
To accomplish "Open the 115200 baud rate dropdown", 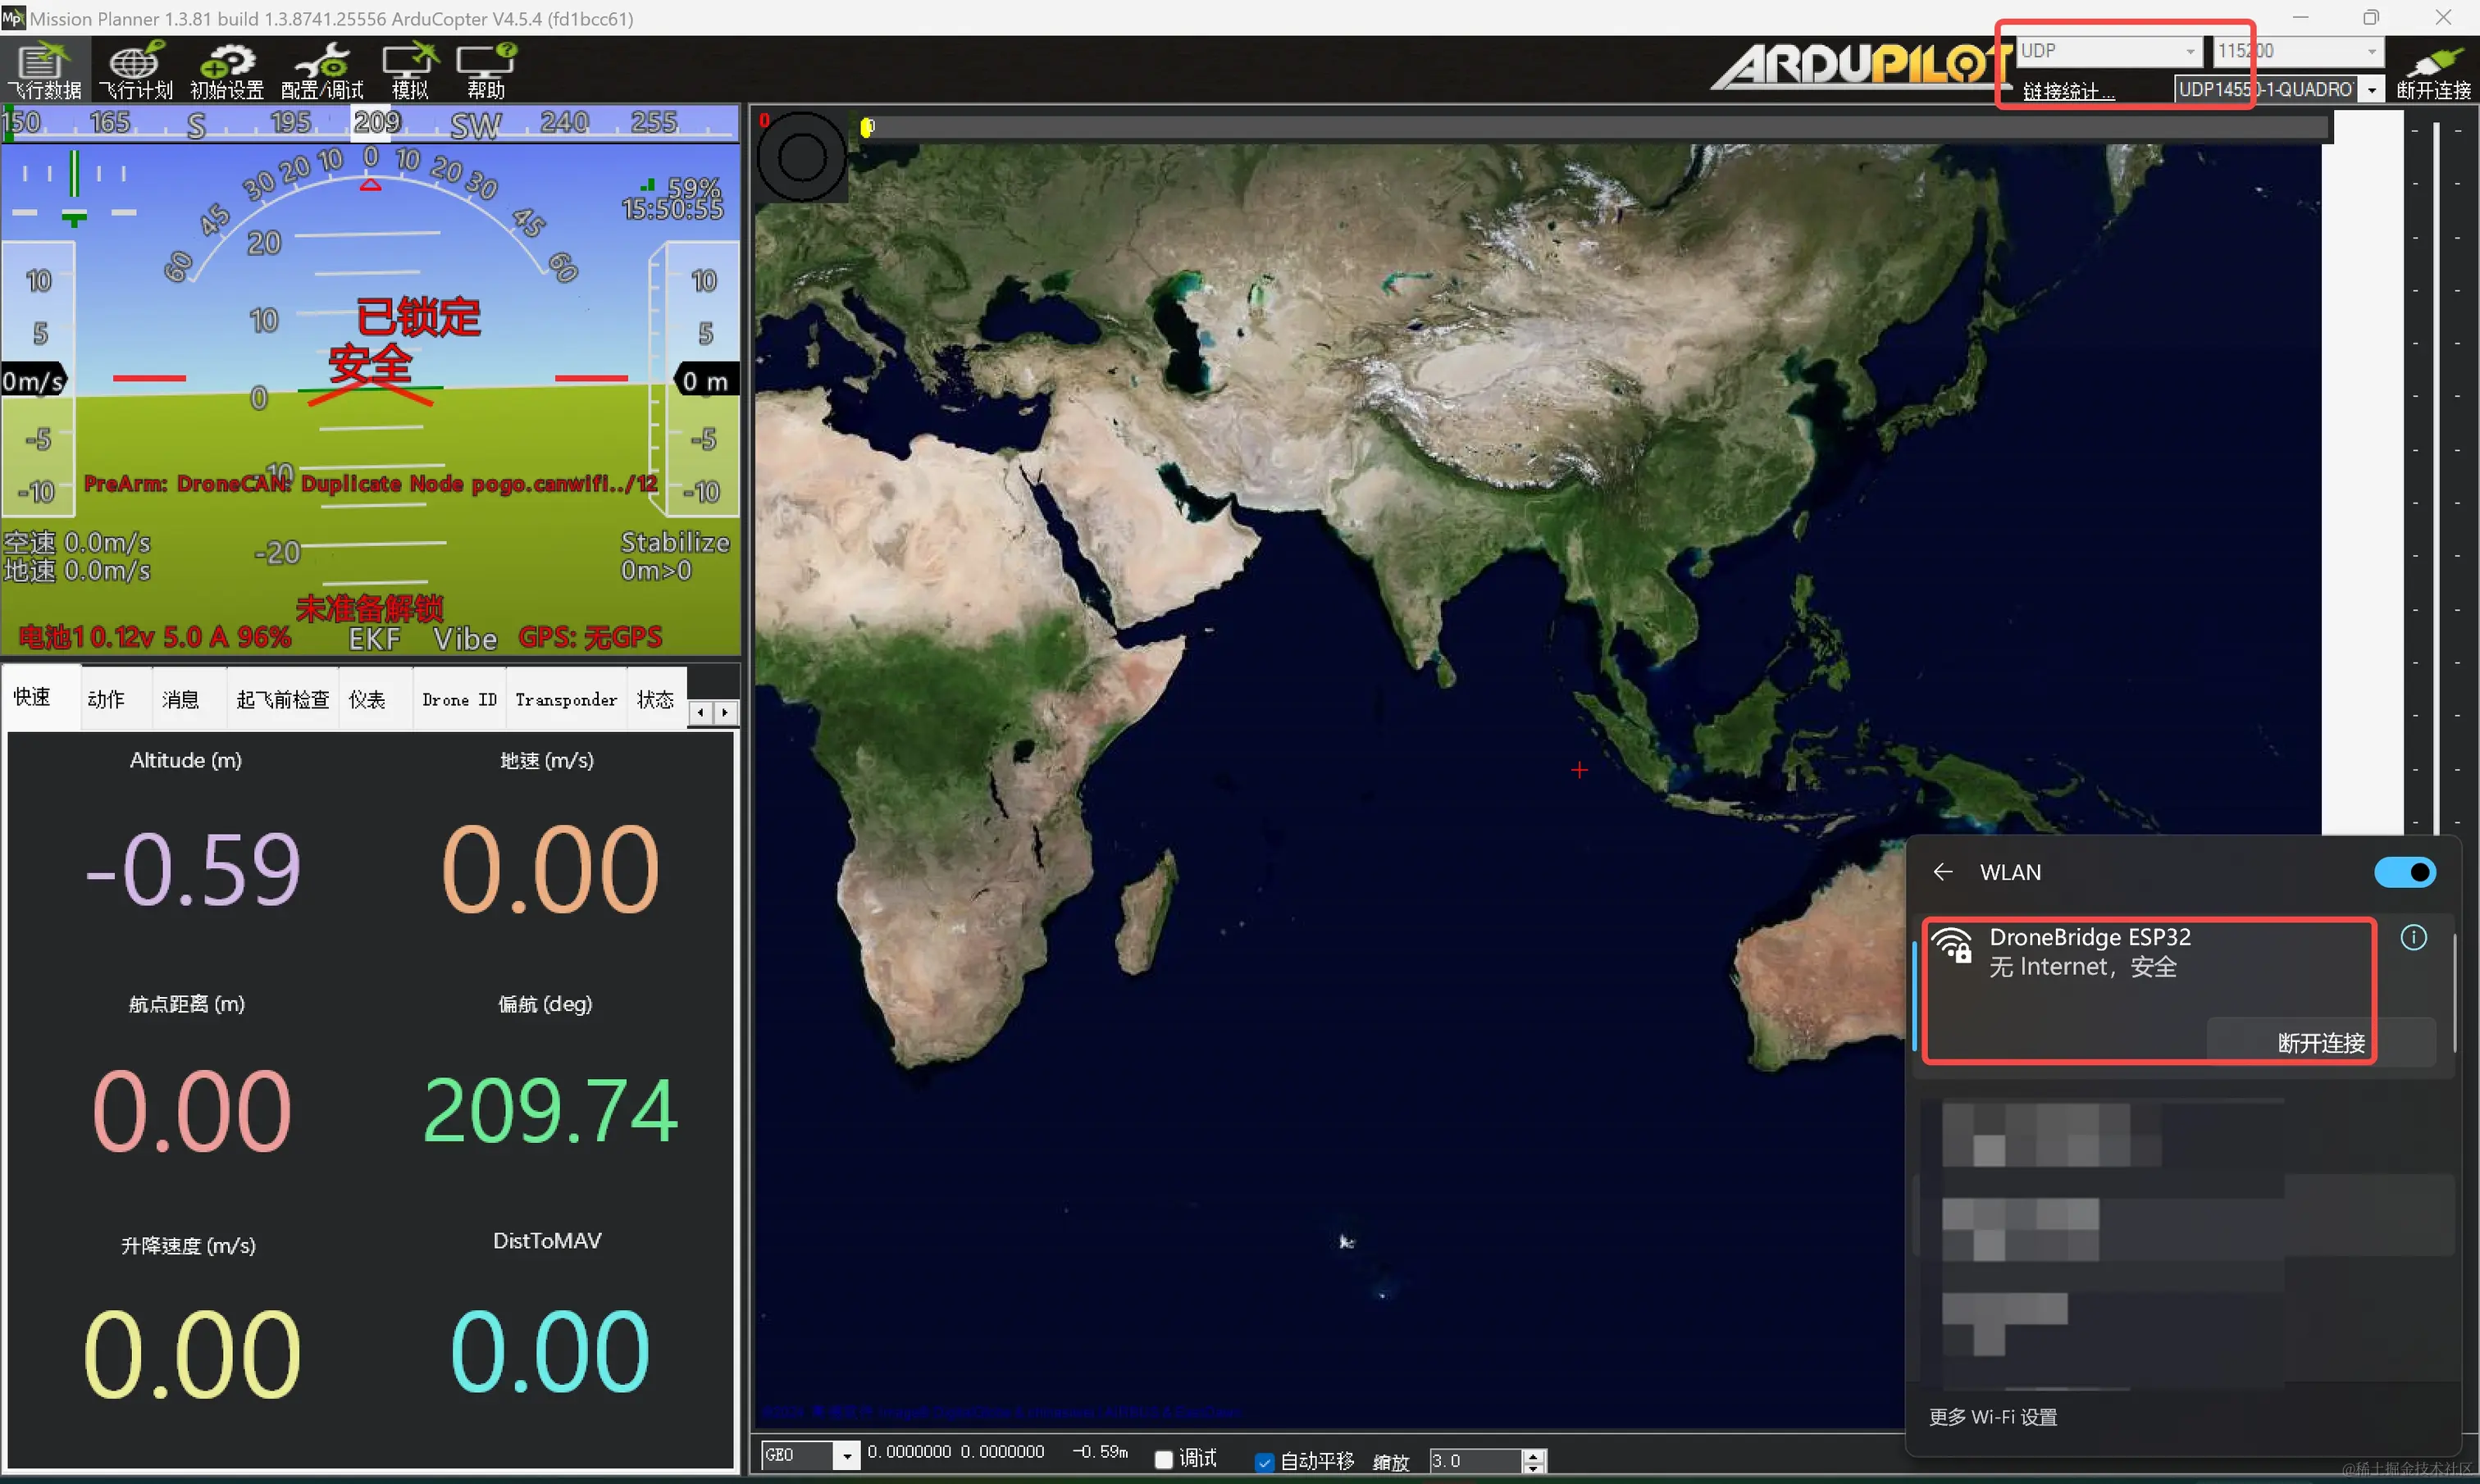I will pos(2371,51).
